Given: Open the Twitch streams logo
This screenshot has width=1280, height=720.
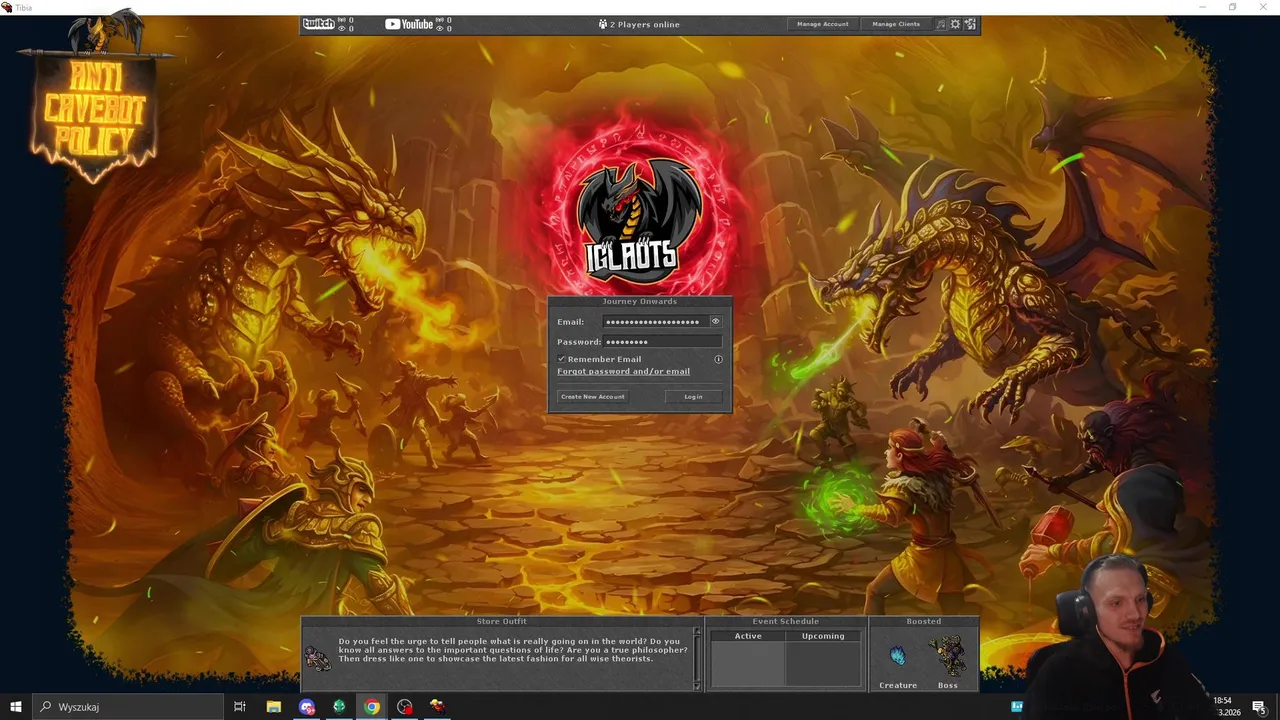Looking at the screenshot, I should click(318, 24).
